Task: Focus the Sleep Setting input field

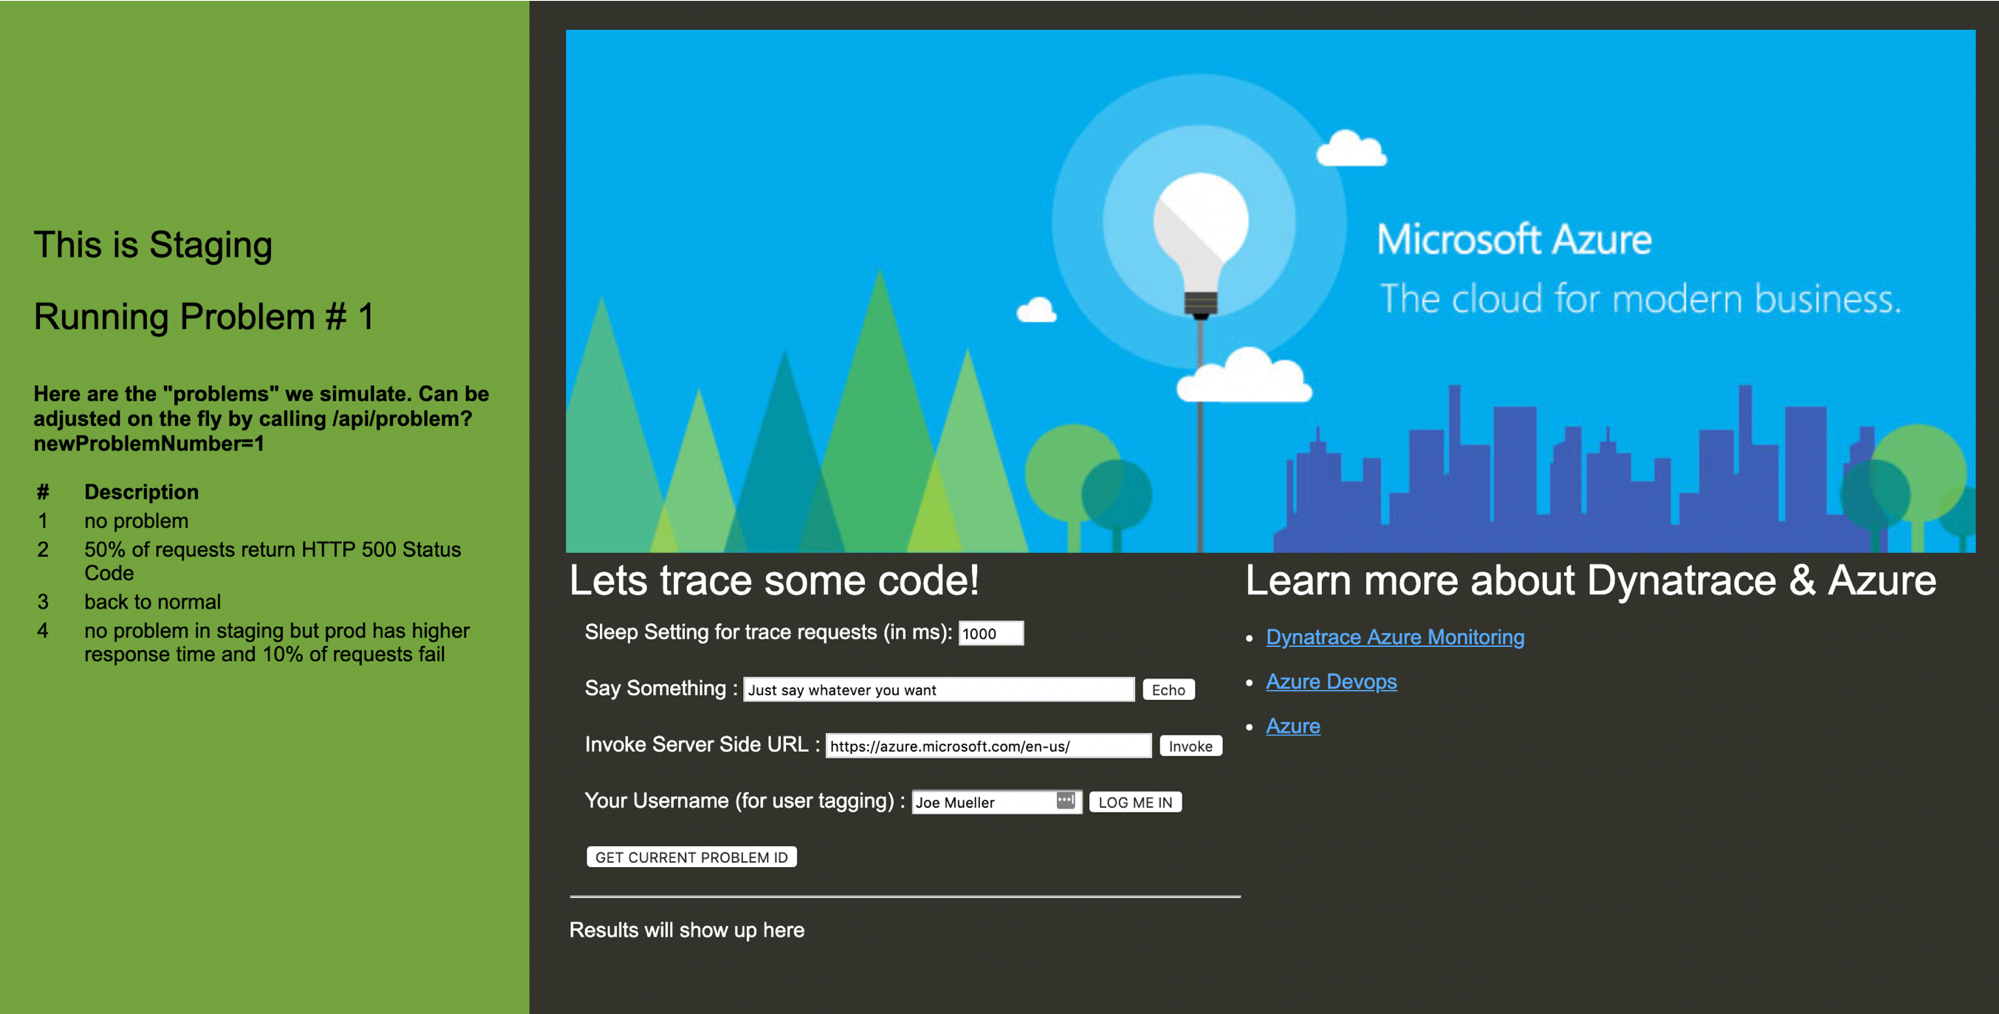Action: pos(991,633)
